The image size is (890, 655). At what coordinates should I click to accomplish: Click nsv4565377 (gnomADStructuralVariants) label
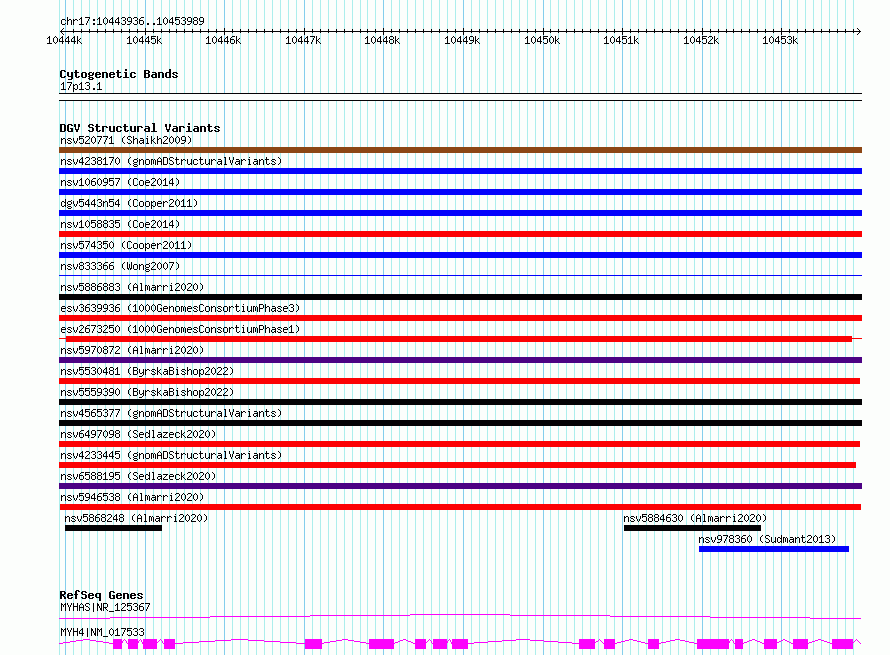pos(171,413)
